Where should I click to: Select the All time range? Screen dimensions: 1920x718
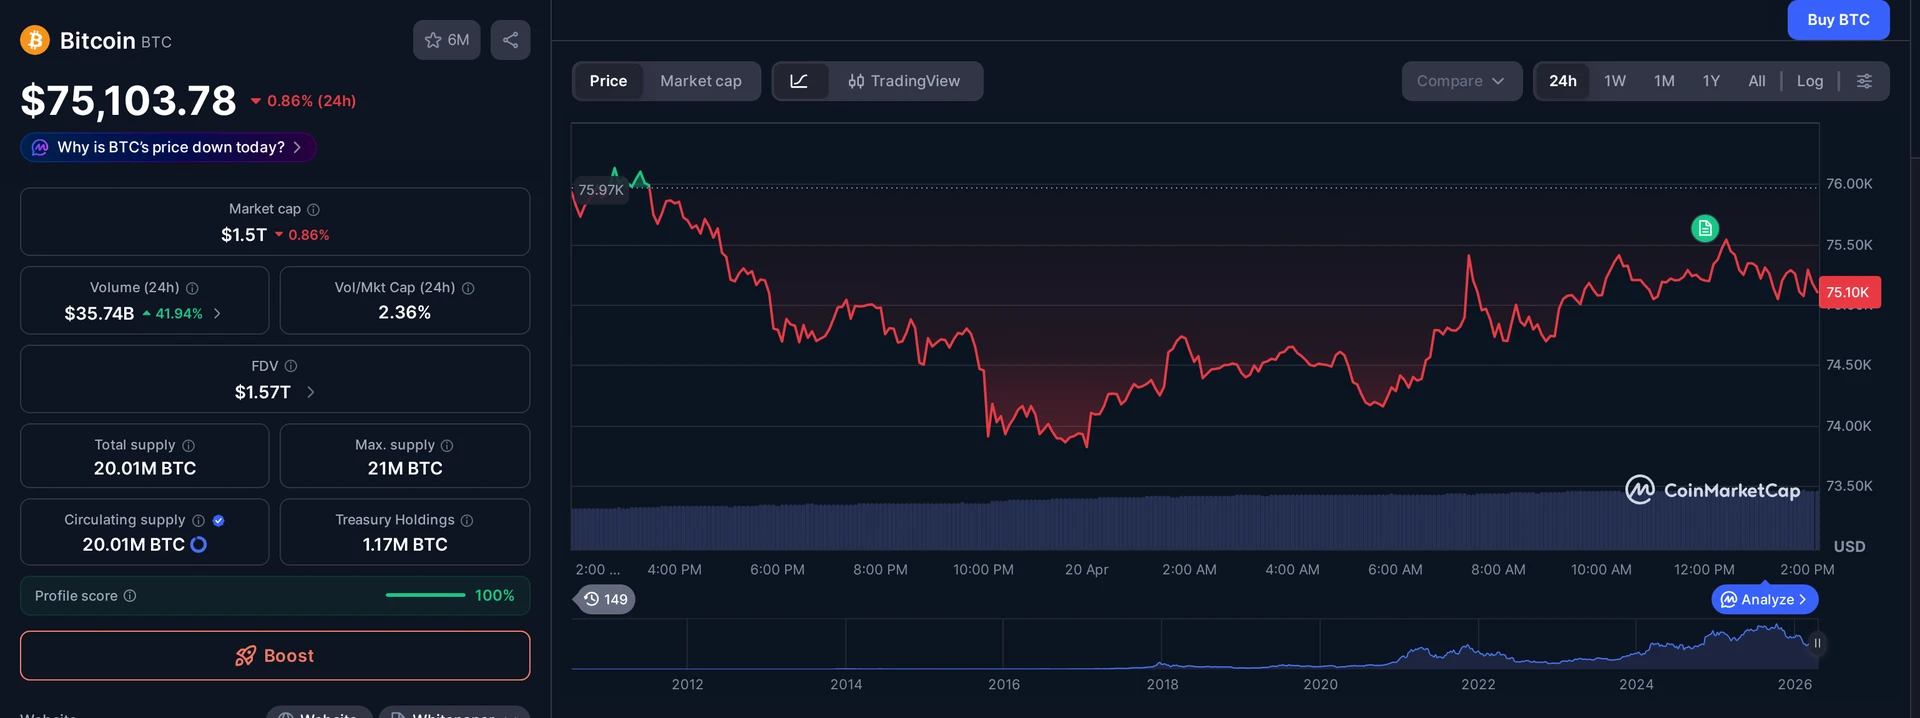point(1757,81)
